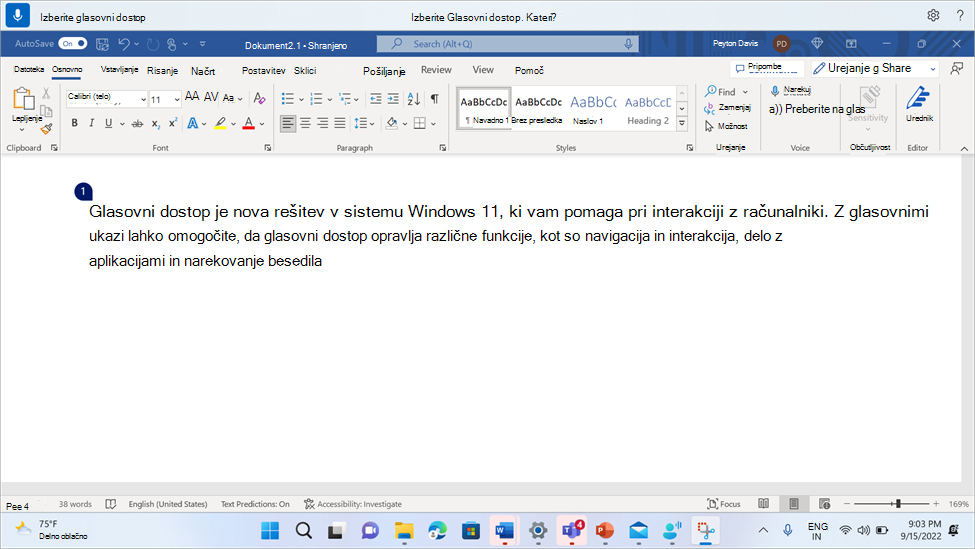Screen dimensions: 975x549
Task: Open font color dropdown arrow
Action: pyautogui.click(x=262, y=124)
